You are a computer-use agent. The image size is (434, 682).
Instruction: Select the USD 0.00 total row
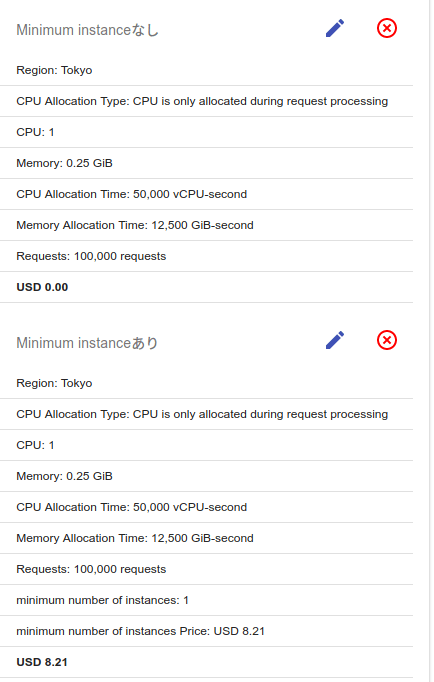[206, 287]
